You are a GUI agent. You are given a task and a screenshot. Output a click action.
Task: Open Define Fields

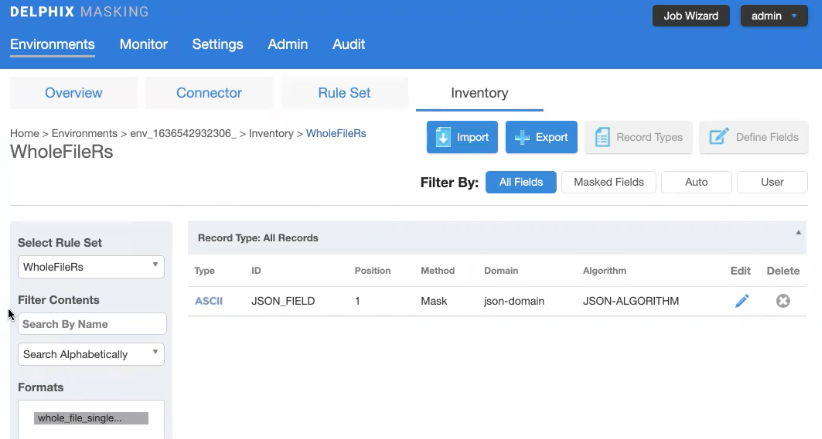(x=754, y=138)
